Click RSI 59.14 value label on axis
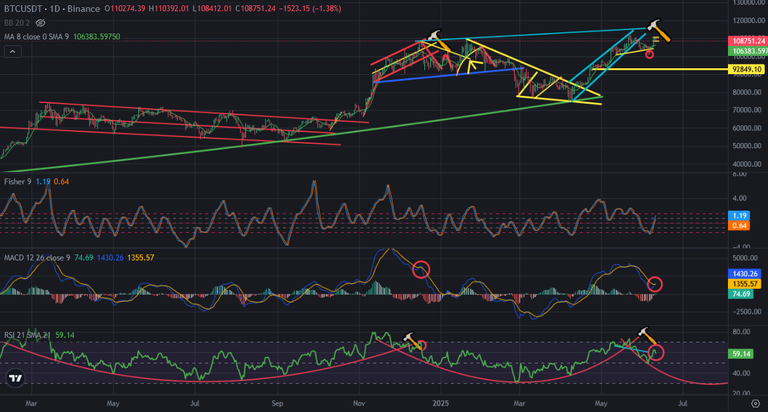This screenshot has width=768, height=412. coord(741,353)
